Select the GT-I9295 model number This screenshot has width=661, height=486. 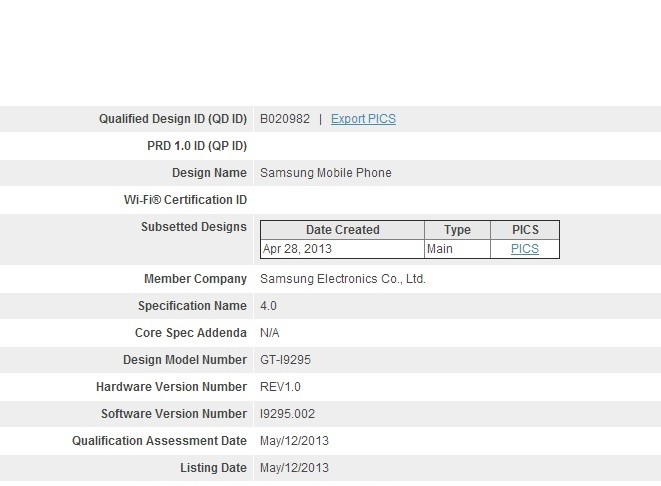[285, 360]
